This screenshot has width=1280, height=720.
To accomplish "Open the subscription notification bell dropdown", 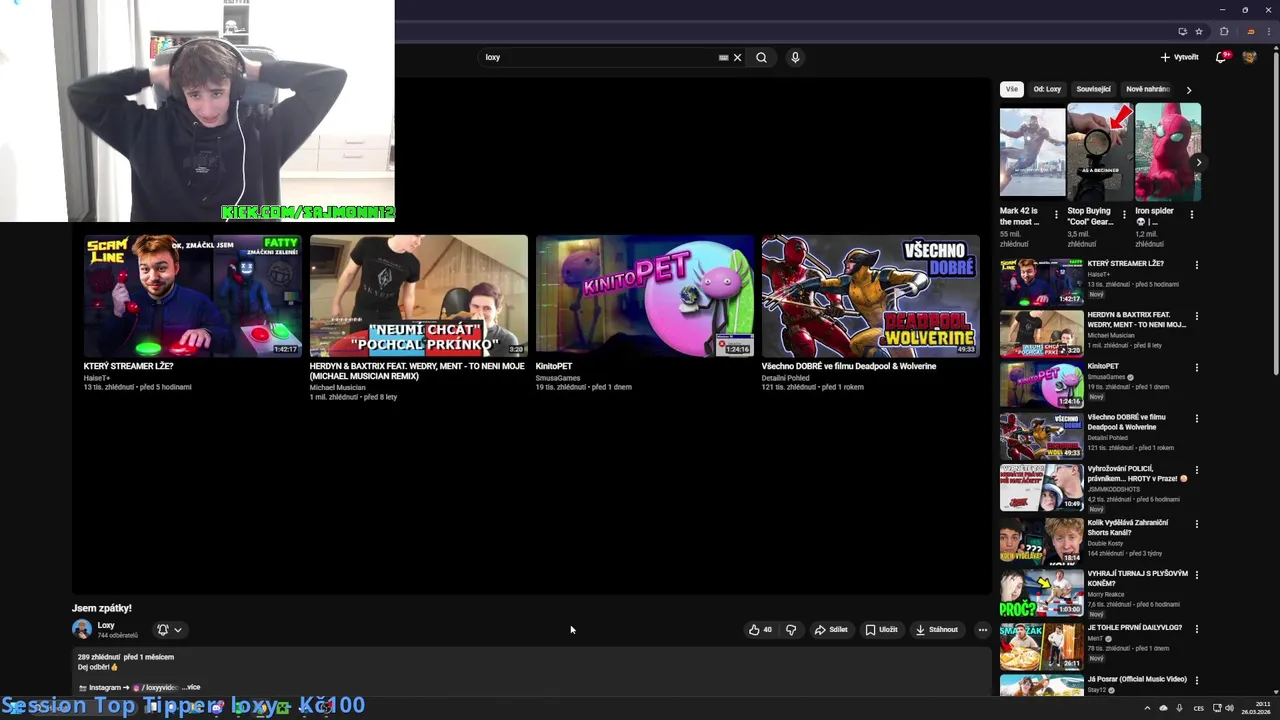I will pos(170,630).
